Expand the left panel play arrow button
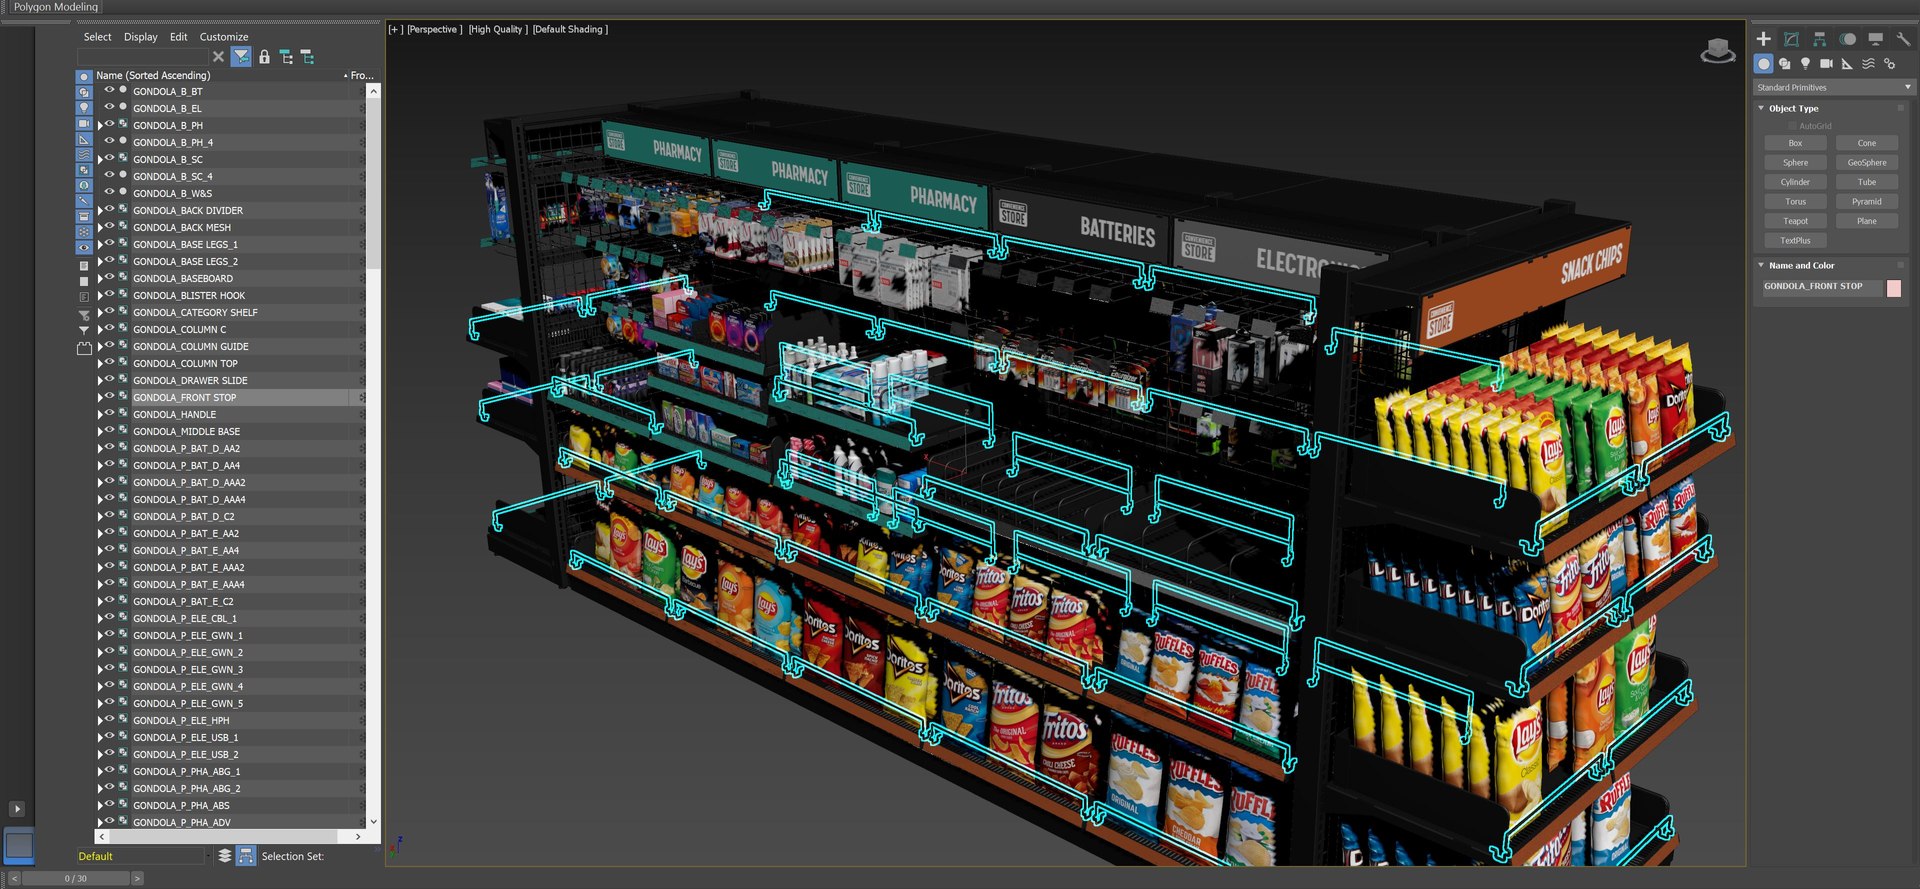This screenshot has height=889, width=1920. [16, 808]
